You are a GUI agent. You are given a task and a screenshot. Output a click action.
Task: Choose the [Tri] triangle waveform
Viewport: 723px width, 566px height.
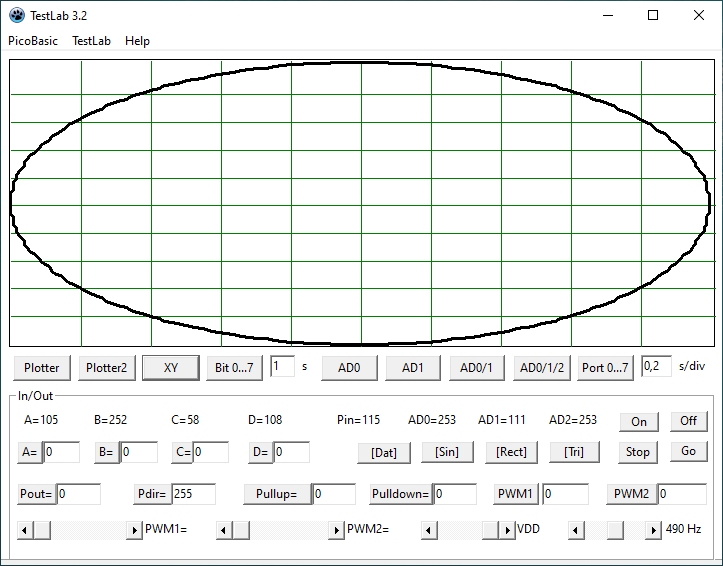(574, 452)
